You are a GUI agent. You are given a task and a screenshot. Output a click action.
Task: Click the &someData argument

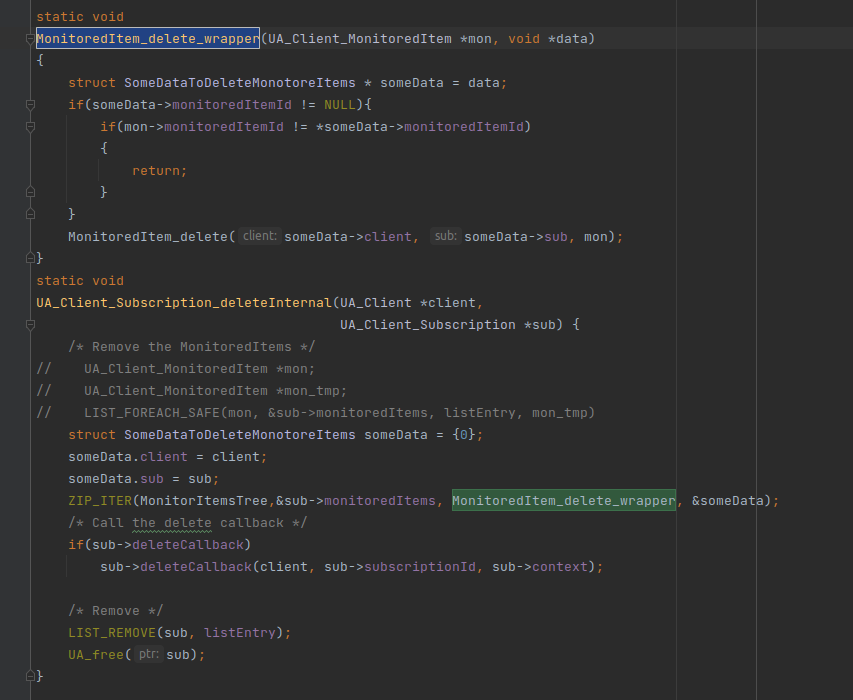coord(727,500)
